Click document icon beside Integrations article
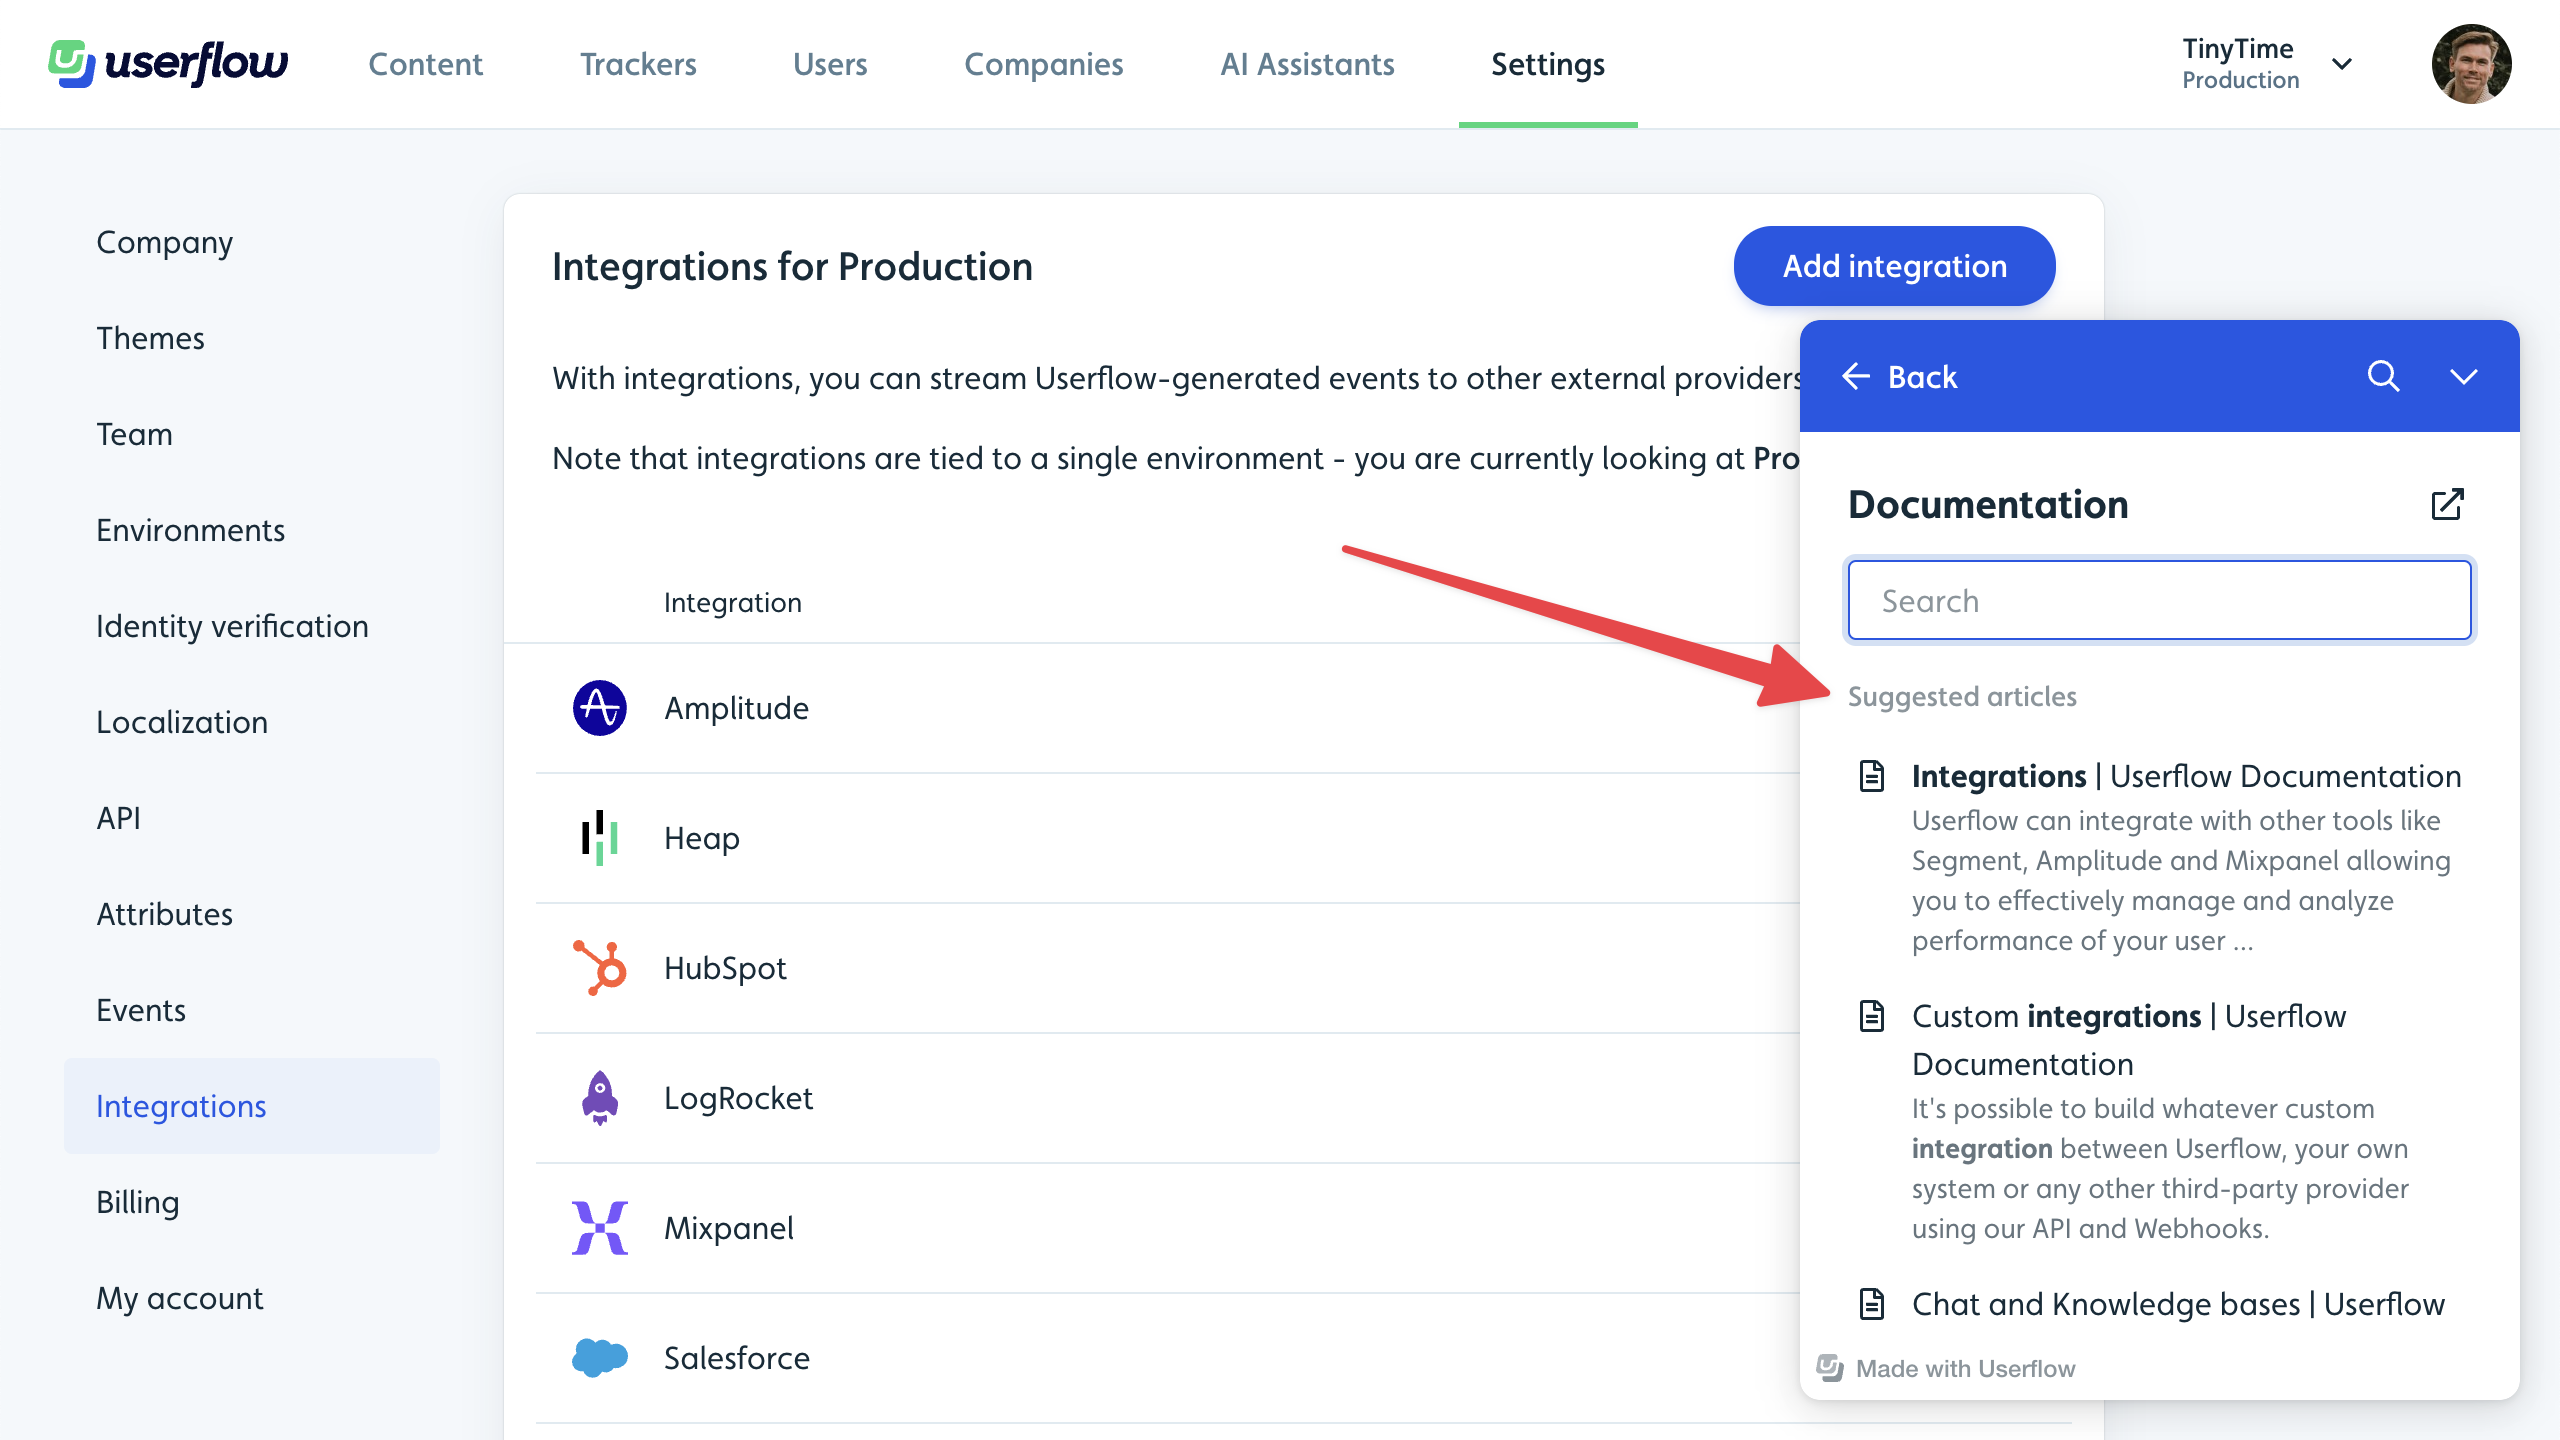The width and height of the screenshot is (2560, 1440). click(x=1872, y=776)
